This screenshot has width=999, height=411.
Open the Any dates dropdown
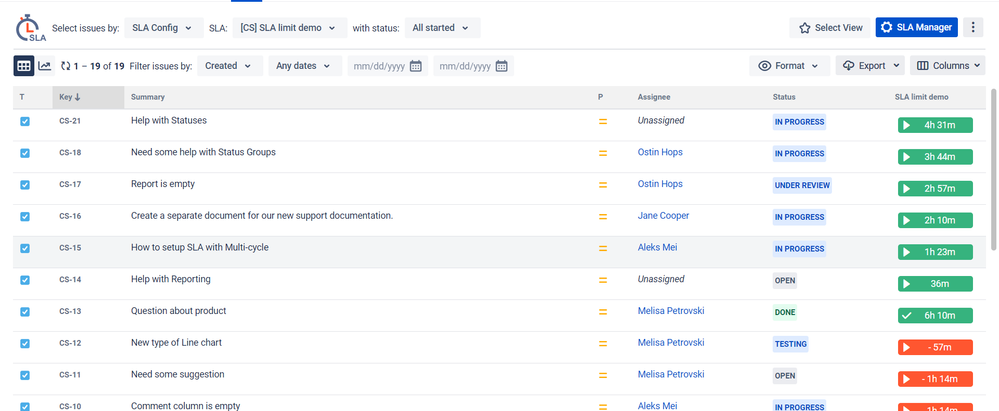click(305, 66)
